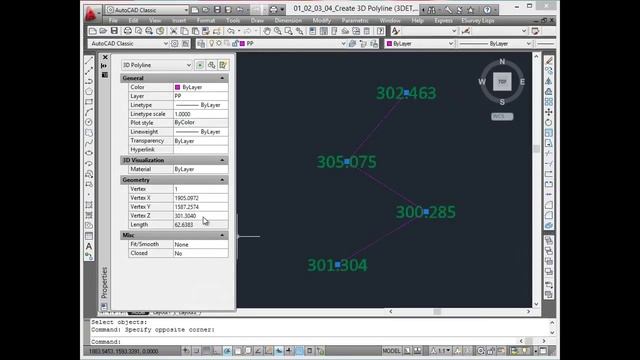640x360 pixels.
Task: Open the Format menu
Action: 206,20
